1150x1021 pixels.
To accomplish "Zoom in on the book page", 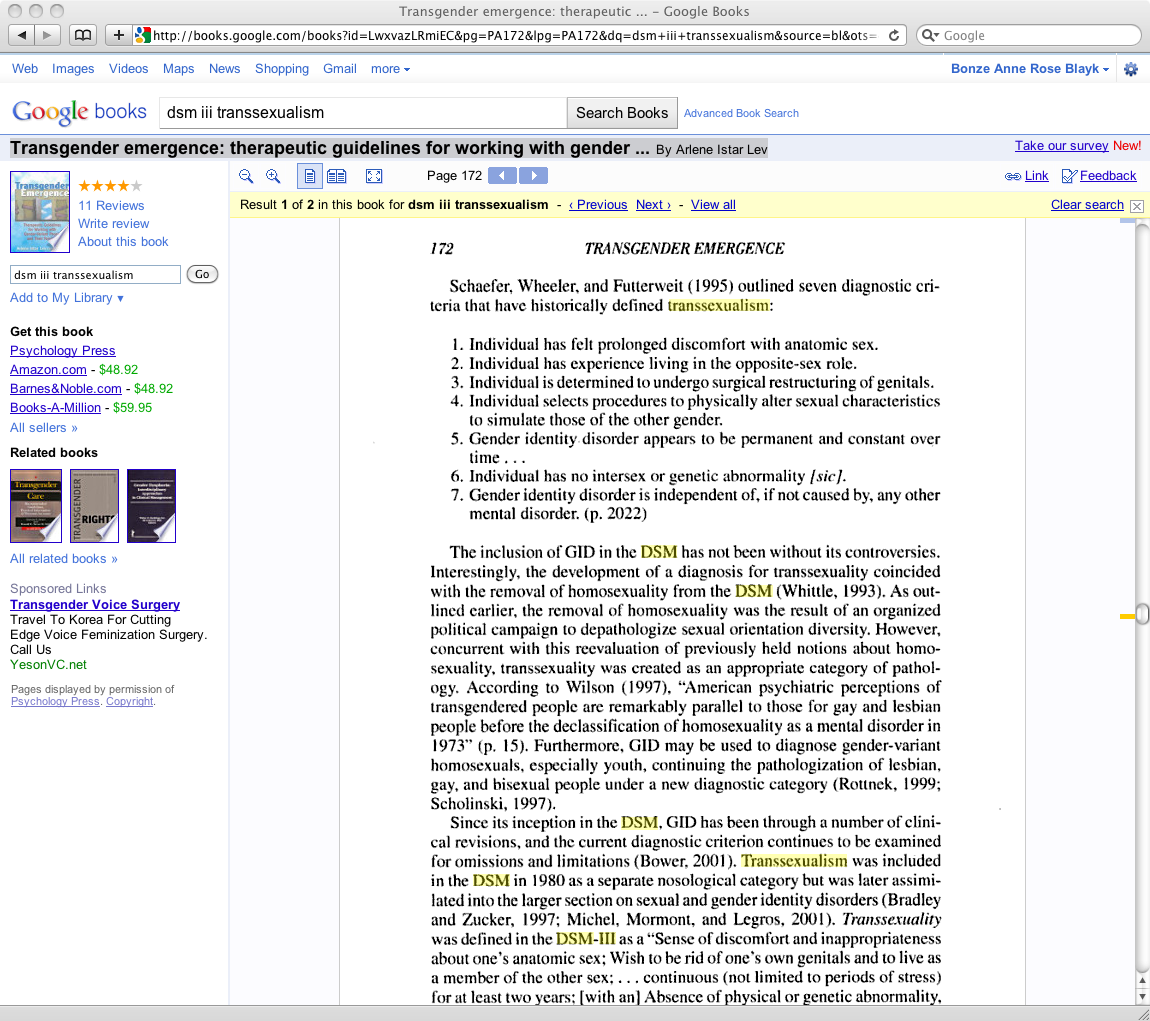I will click(x=272, y=176).
